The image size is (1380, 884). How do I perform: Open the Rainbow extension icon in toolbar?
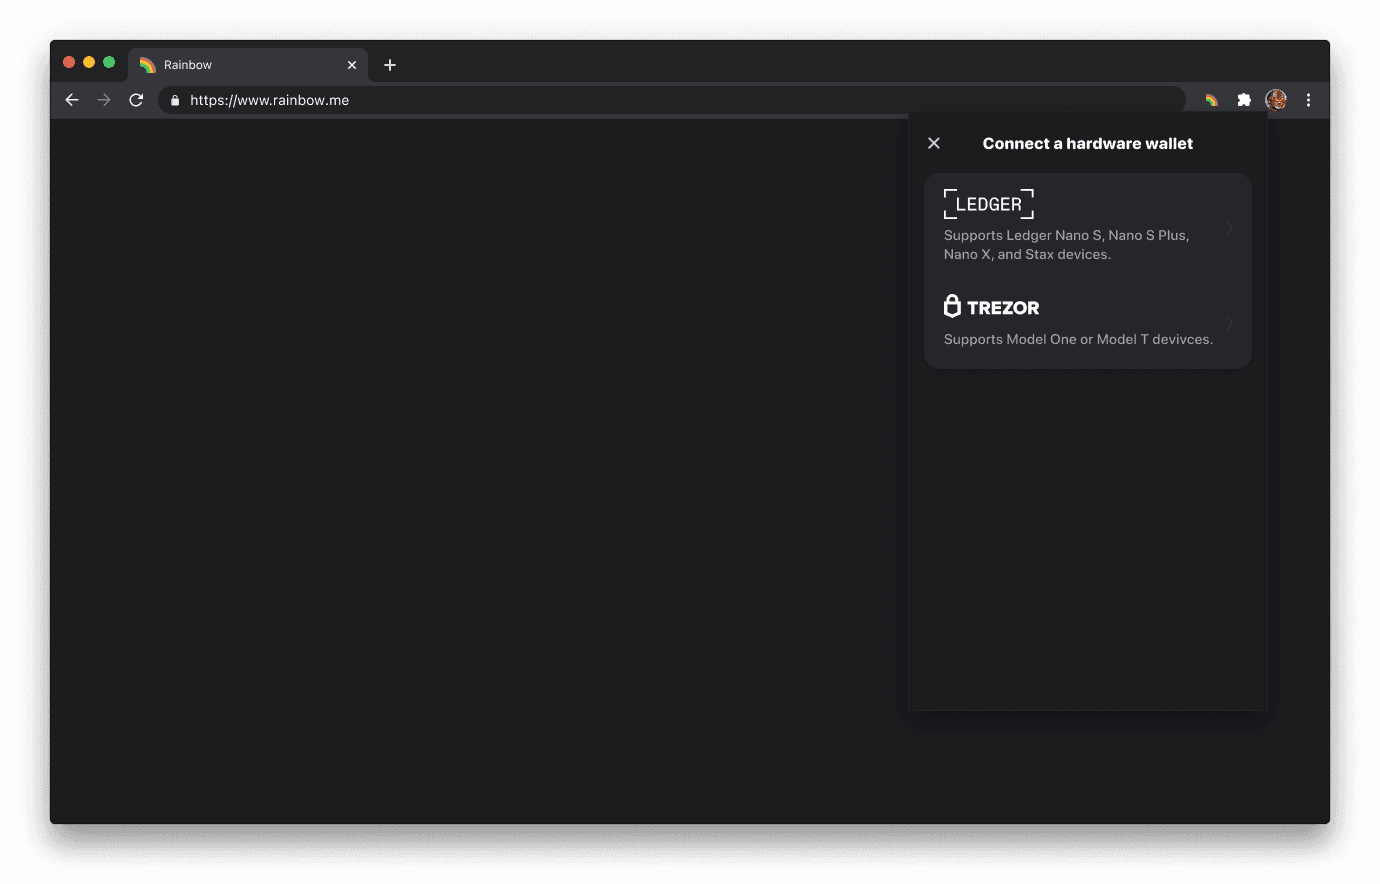(1211, 100)
